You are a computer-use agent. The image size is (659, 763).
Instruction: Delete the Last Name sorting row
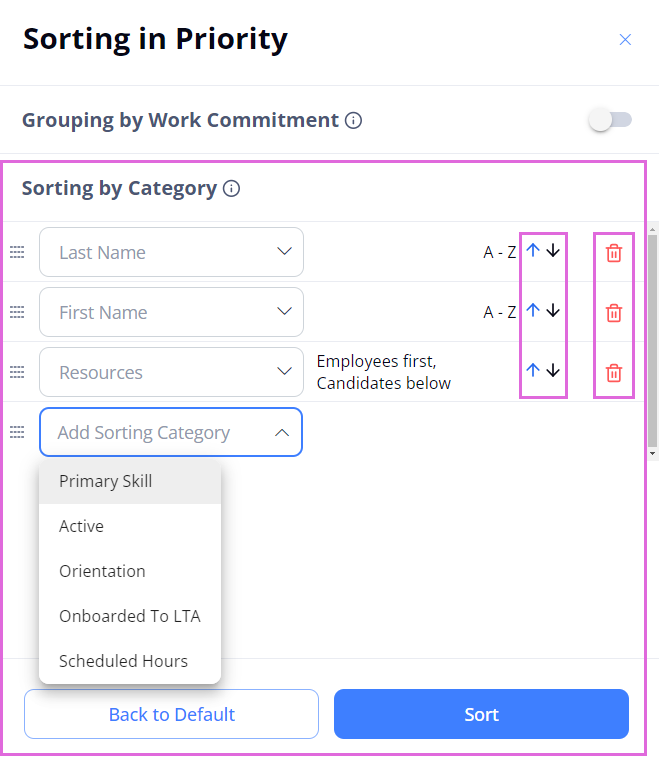point(614,253)
